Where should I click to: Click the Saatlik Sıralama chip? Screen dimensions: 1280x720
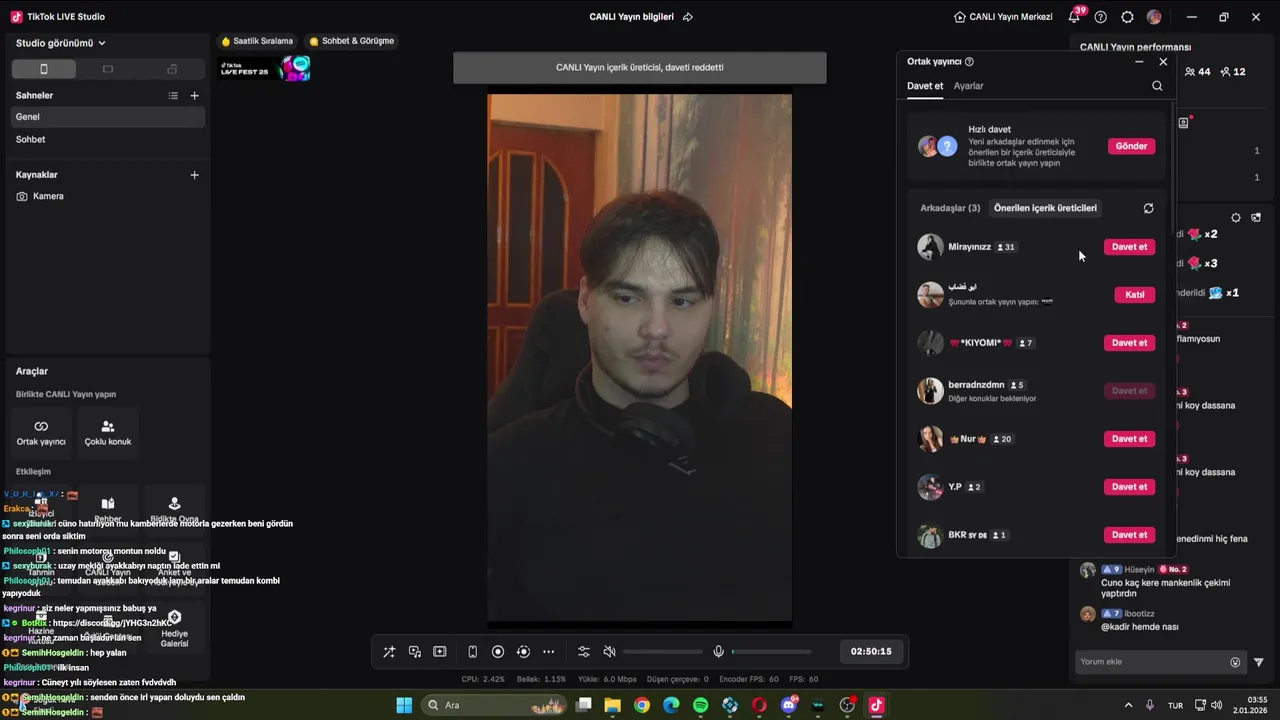(x=257, y=41)
